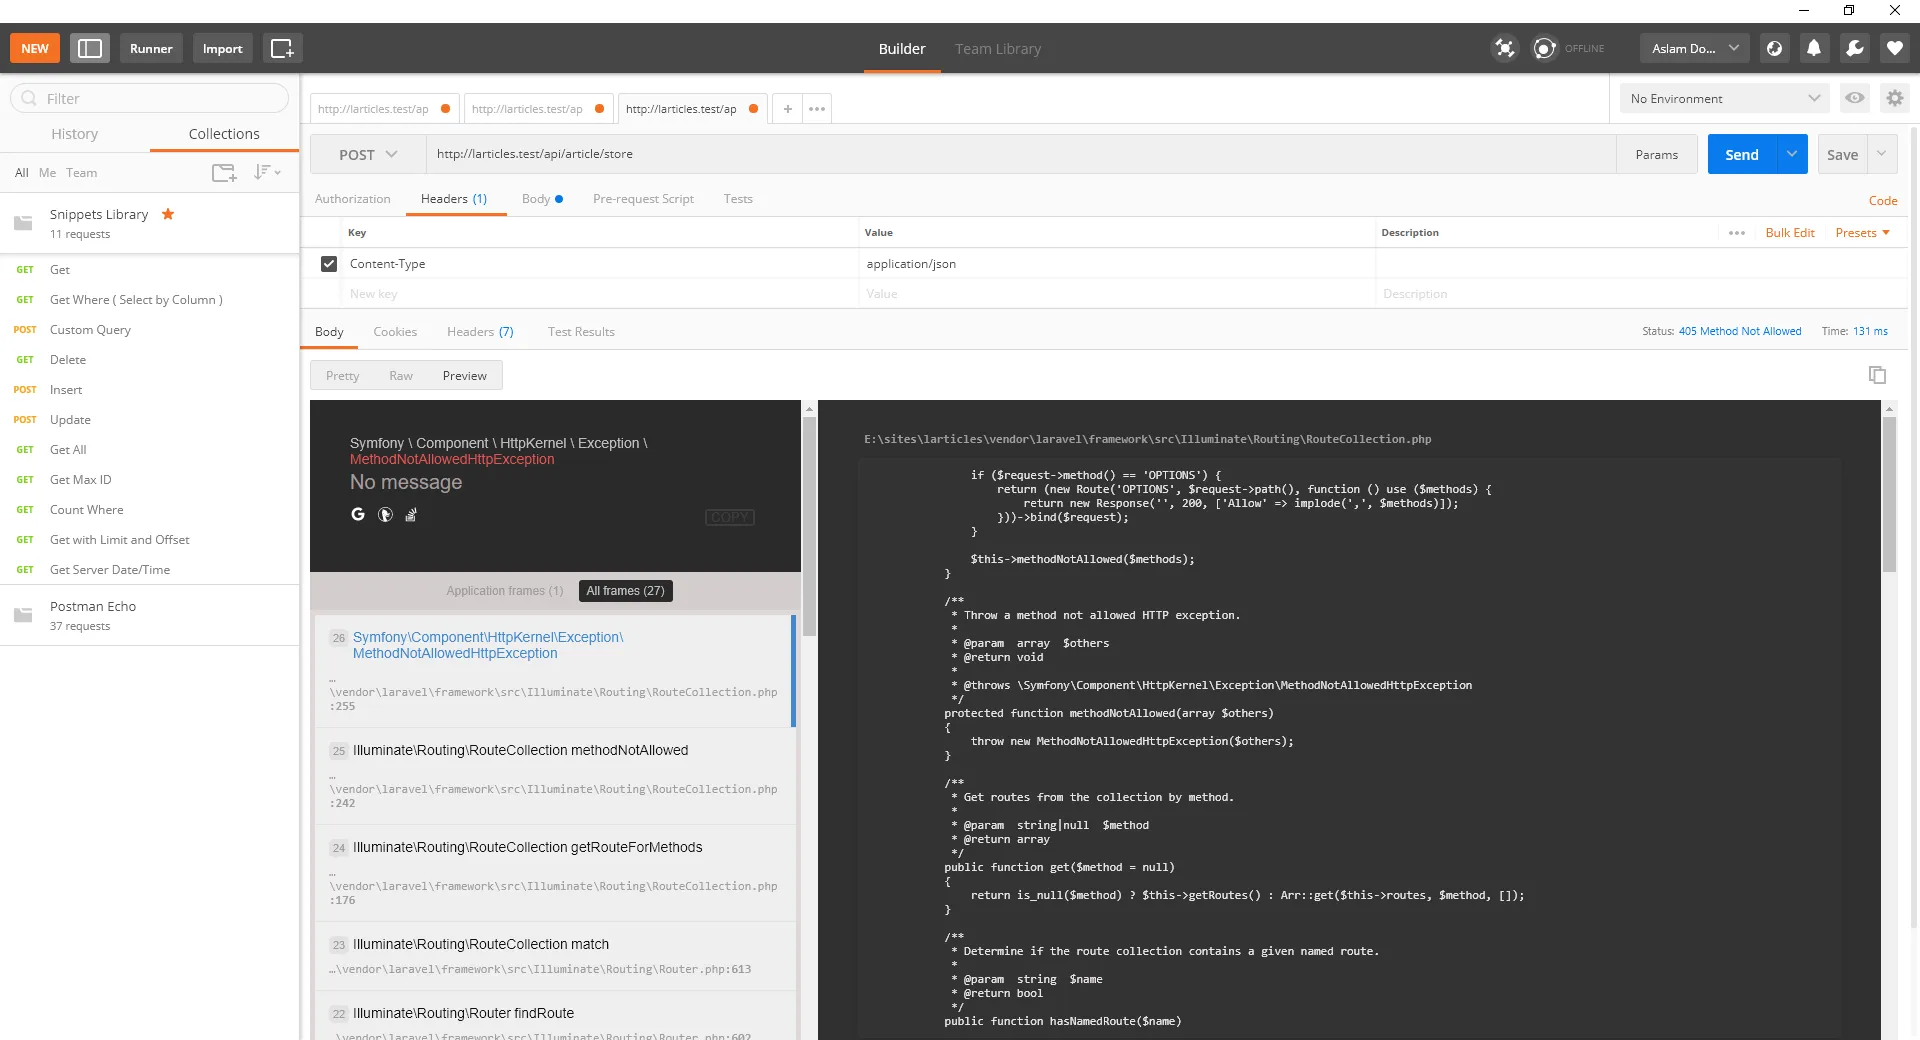Open environment quick look eye icon
Viewport: 1920px width, 1040px height.
coord(1855,98)
